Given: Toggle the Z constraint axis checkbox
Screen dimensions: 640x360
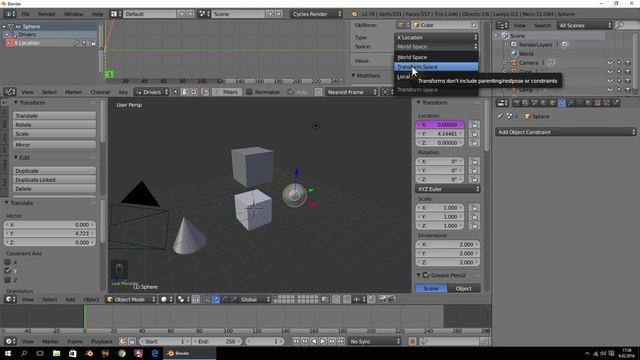Looking at the screenshot, I should [7, 280].
